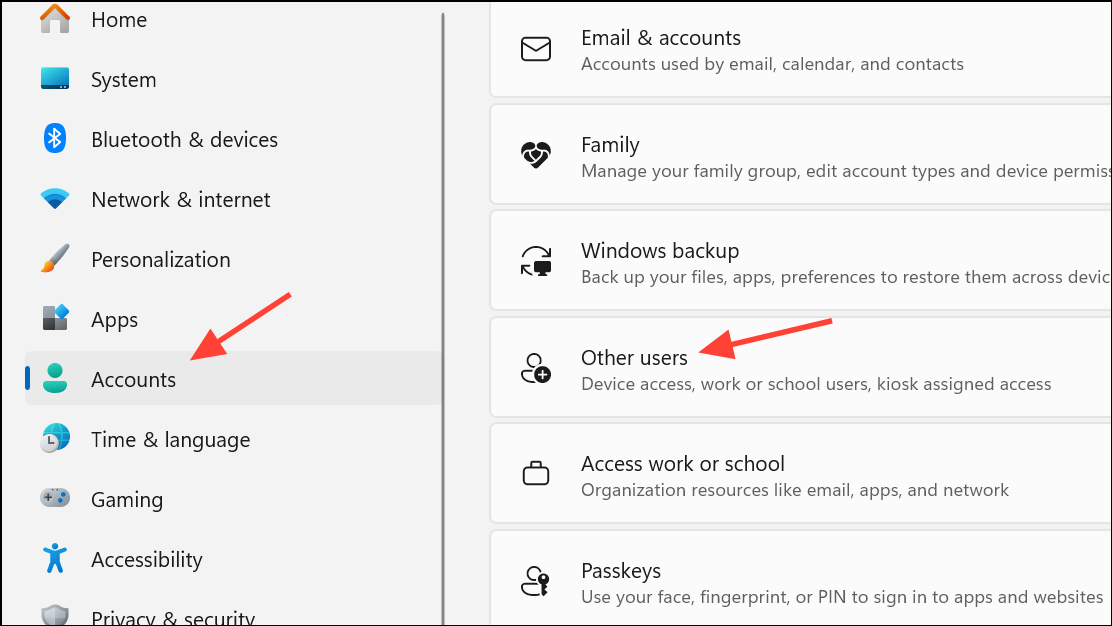Screen dimensions: 1112x626
Task: Click 'Accounts used by email, calendar, and contacts' text
Action: [772, 64]
